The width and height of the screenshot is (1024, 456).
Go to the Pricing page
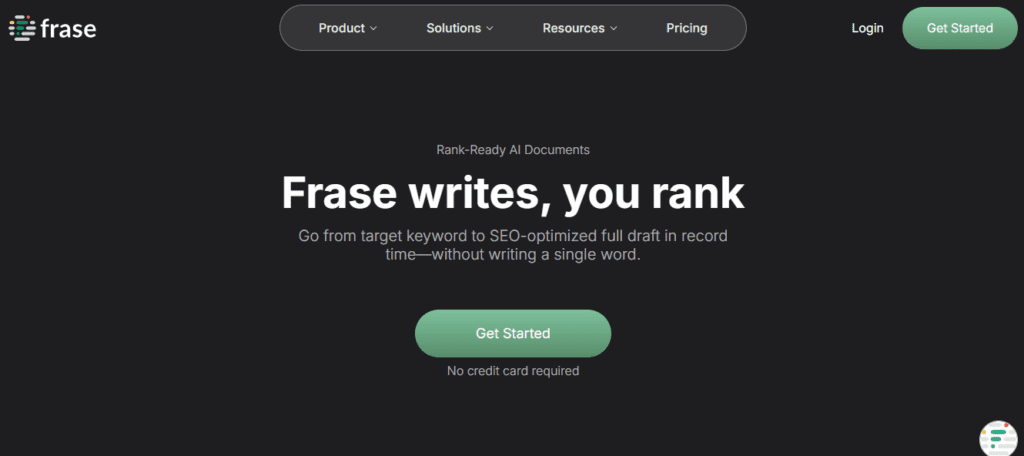(x=686, y=28)
